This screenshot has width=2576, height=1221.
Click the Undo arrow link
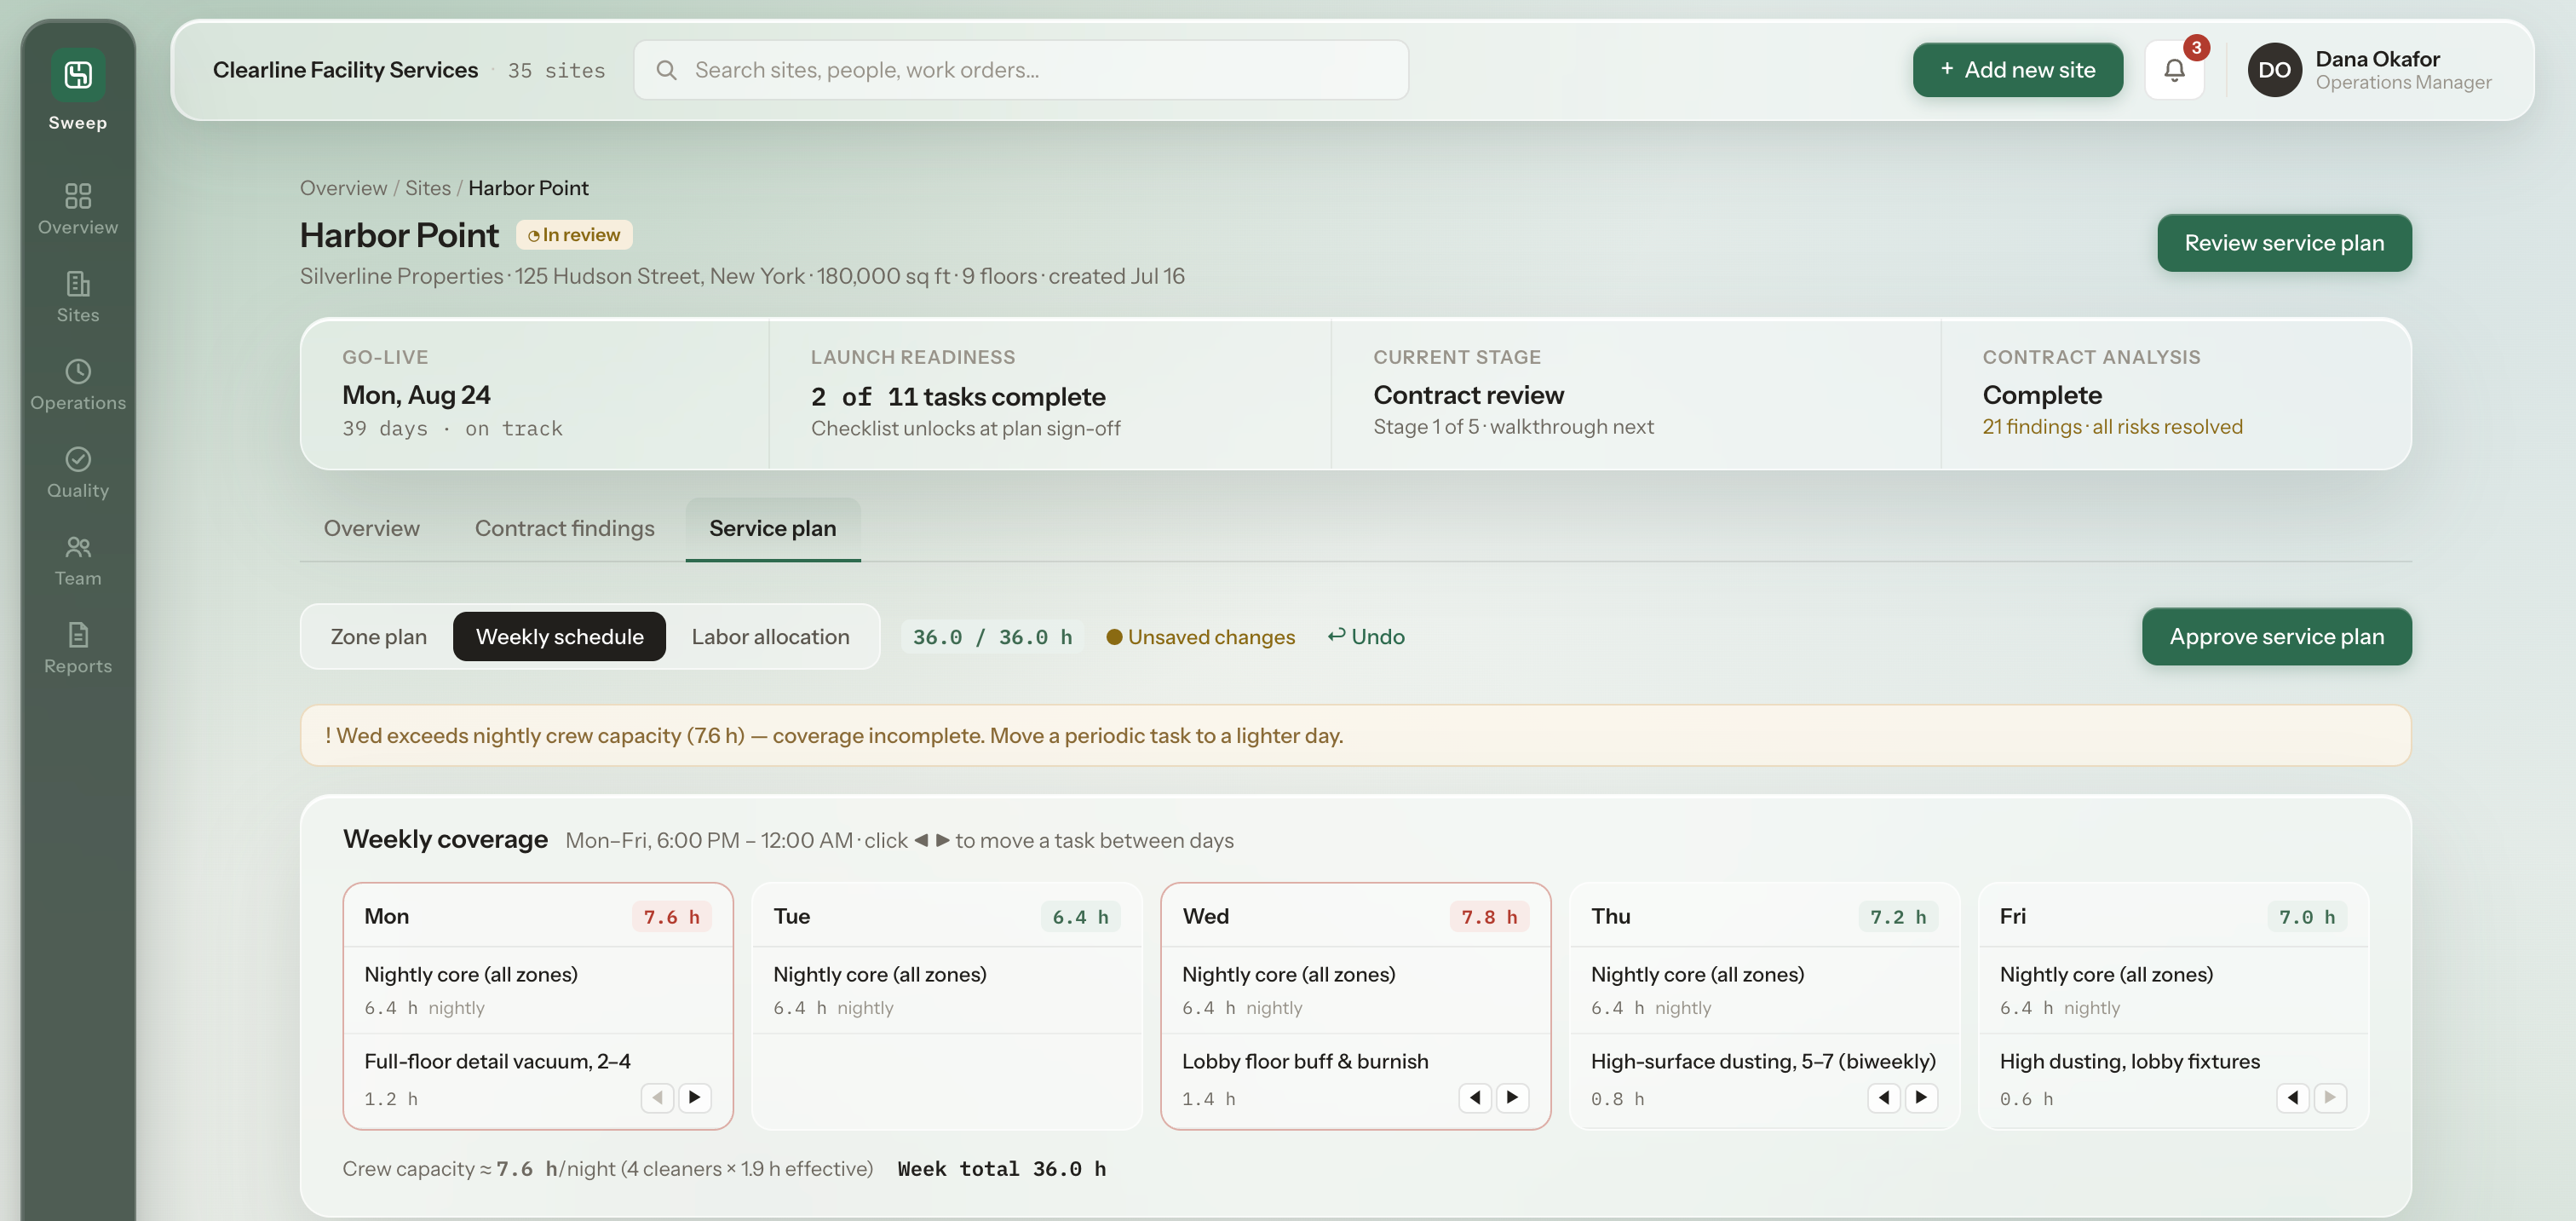(1366, 636)
